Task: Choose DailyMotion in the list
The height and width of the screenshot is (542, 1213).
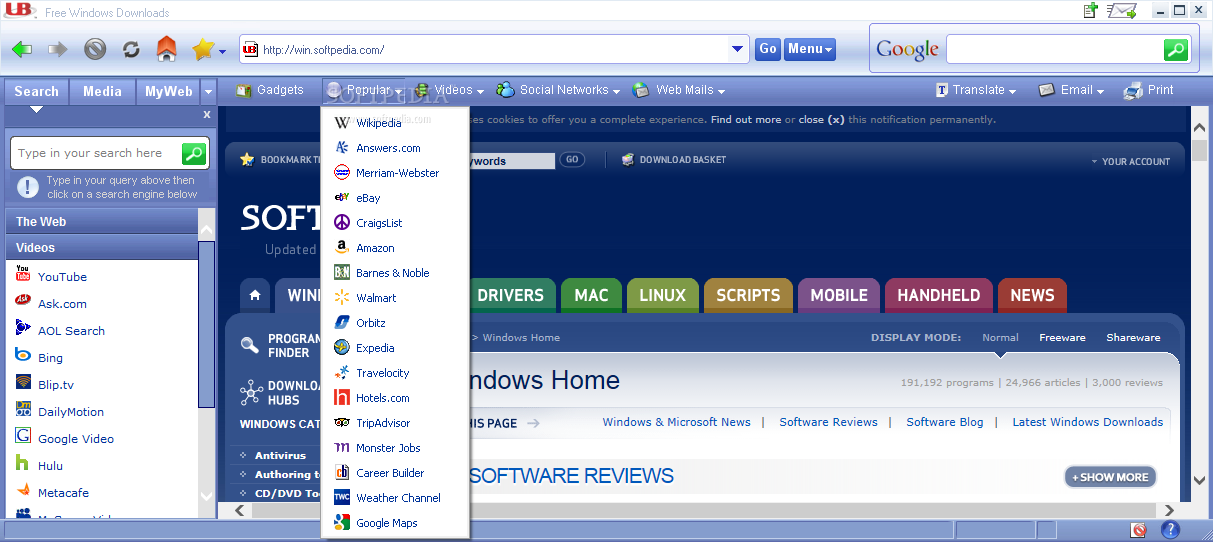Action: pos(71,411)
